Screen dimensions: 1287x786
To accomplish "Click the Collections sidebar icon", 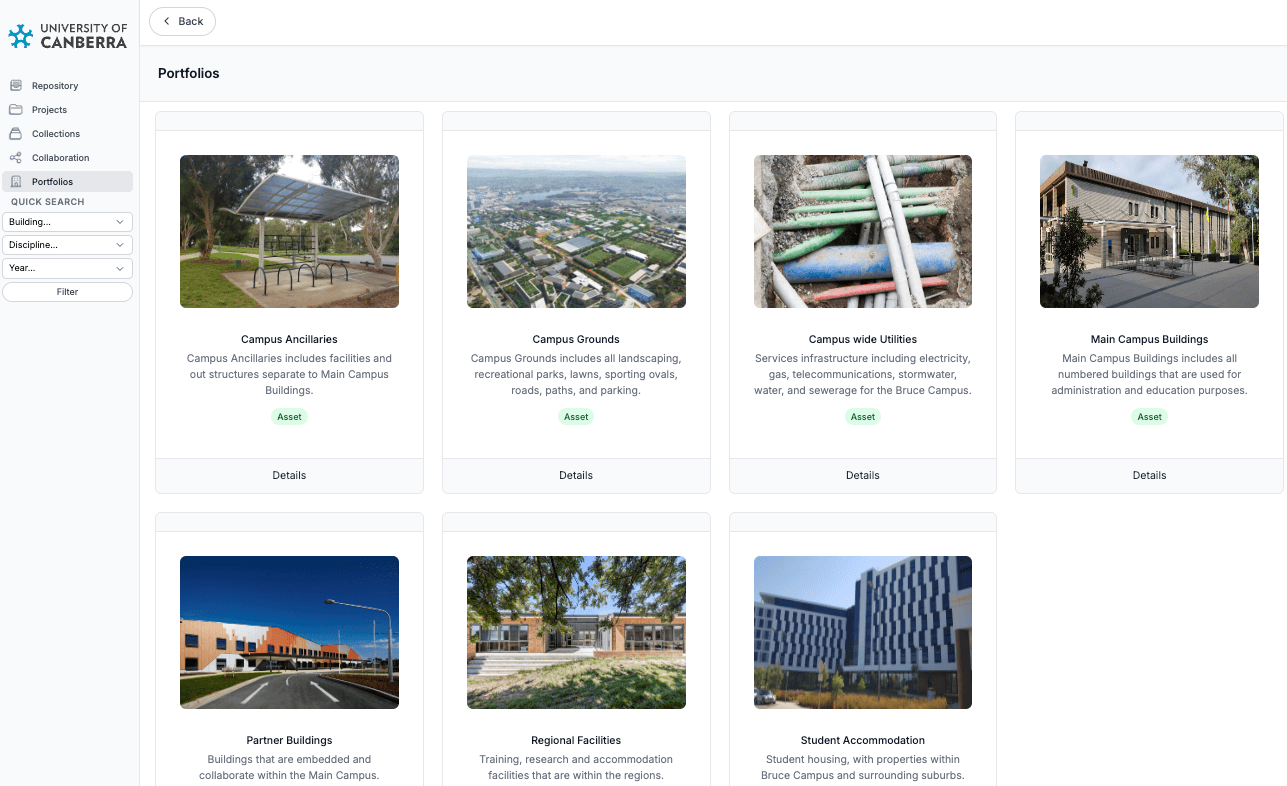I will [16, 134].
